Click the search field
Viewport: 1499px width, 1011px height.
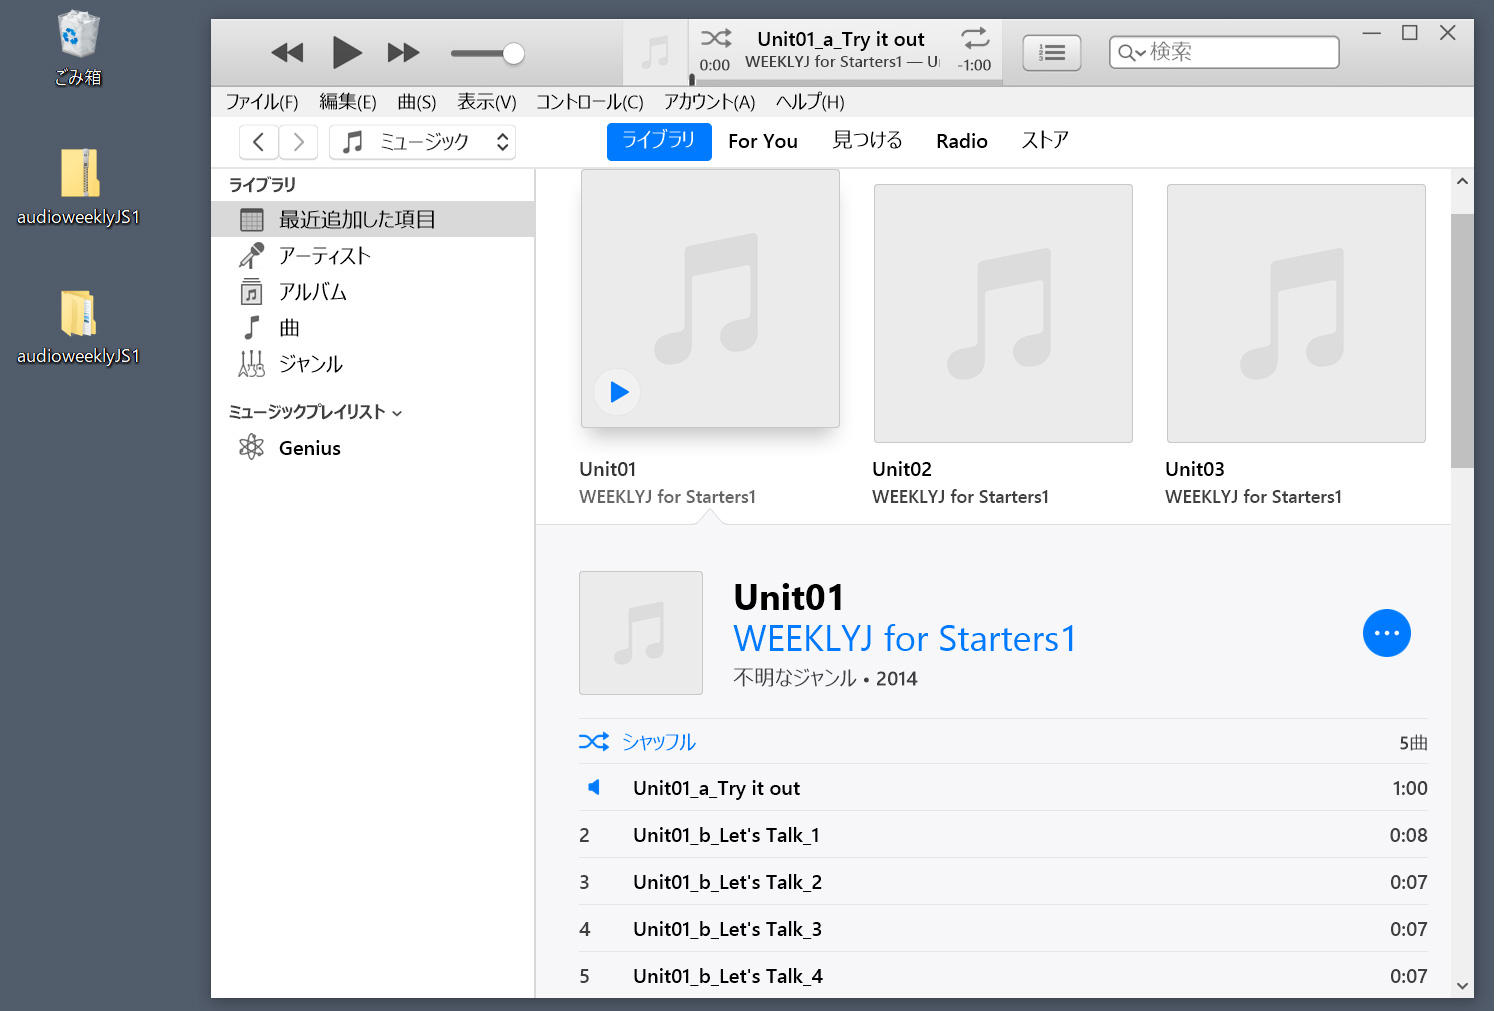click(1224, 52)
